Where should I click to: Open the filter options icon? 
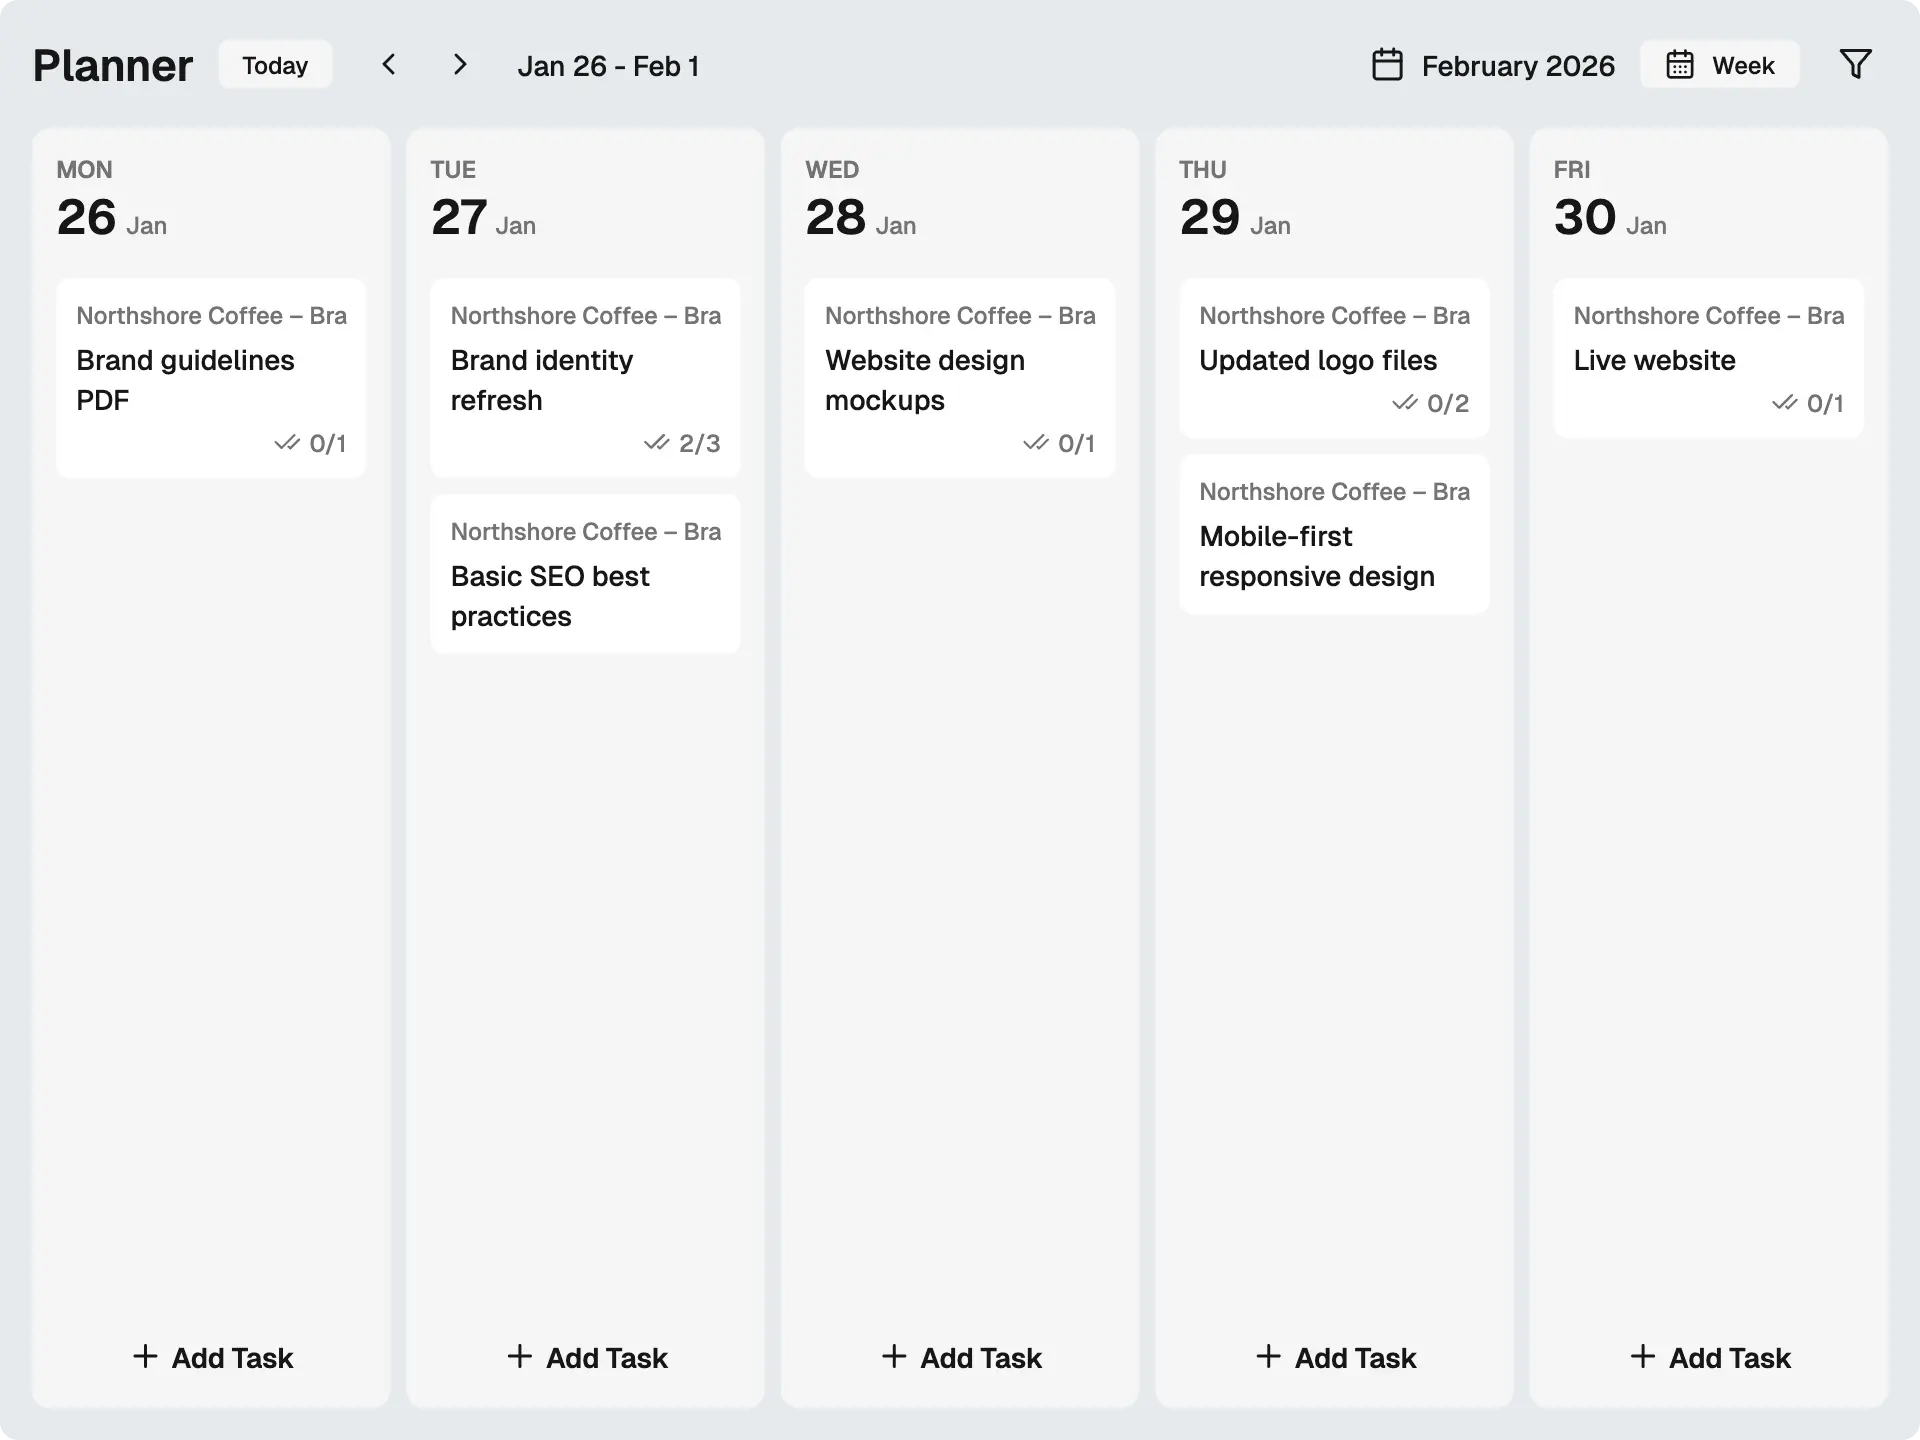pos(1855,64)
